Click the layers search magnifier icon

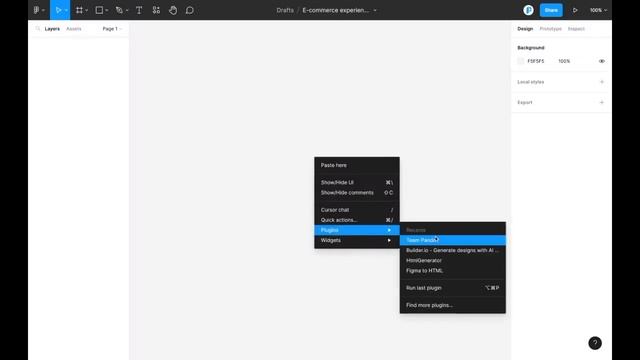[x=38, y=29]
